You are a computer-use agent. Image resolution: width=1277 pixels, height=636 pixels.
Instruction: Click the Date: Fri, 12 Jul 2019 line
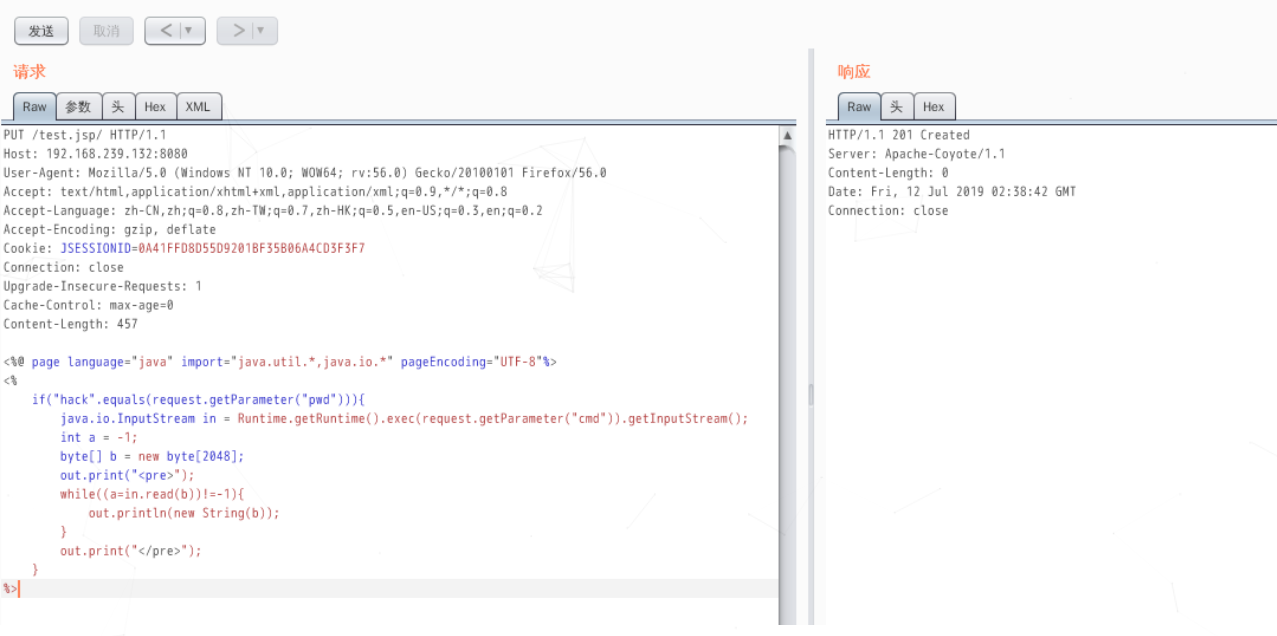point(952,192)
